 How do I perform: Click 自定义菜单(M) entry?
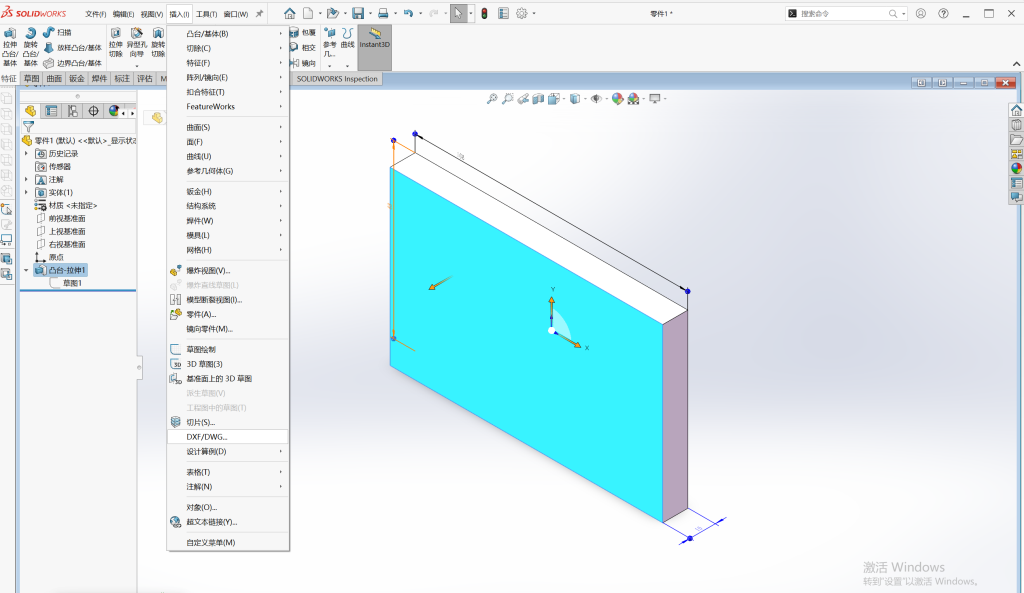(227, 543)
